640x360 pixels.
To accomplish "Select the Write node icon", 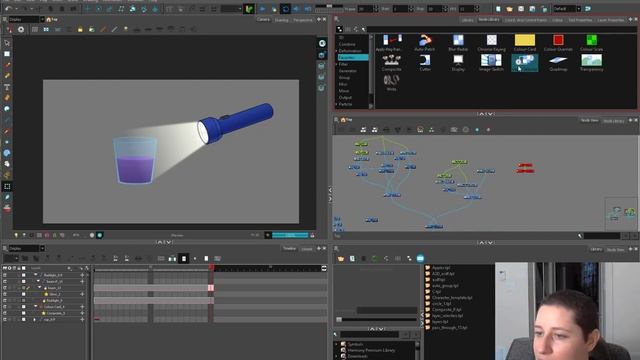I will (x=391, y=80).
